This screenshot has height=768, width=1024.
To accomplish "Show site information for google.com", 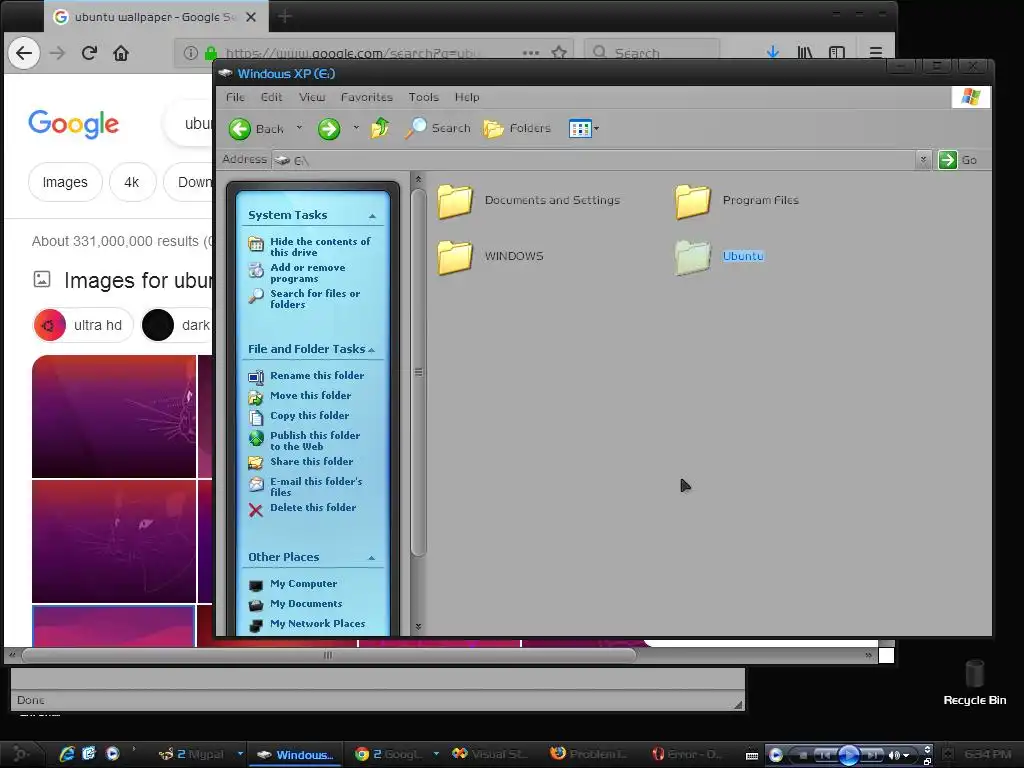I will point(190,53).
